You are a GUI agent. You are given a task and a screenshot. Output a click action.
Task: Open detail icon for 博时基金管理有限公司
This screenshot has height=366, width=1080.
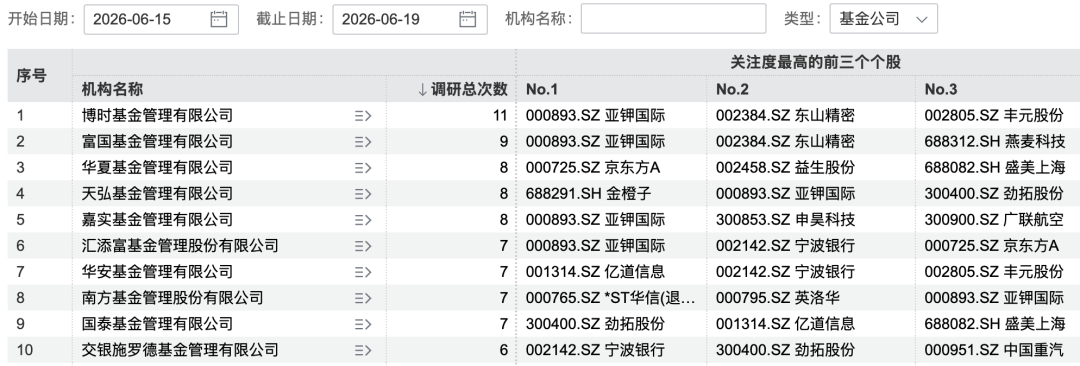click(x=363, y=116)
